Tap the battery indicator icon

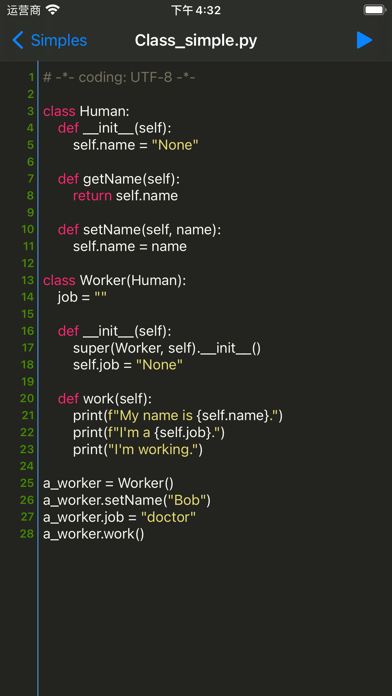click(374, 10)
